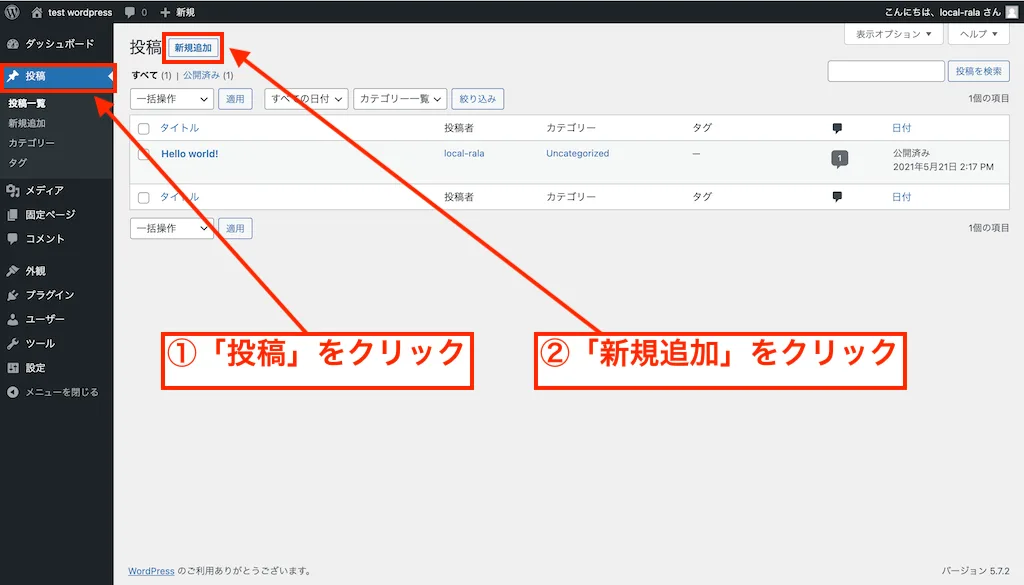The width and height of the screenshot is (1024, 585).
Task: Click the 投稿 pushpin icon
Action: pyautogui.click(x=13, y=76)
